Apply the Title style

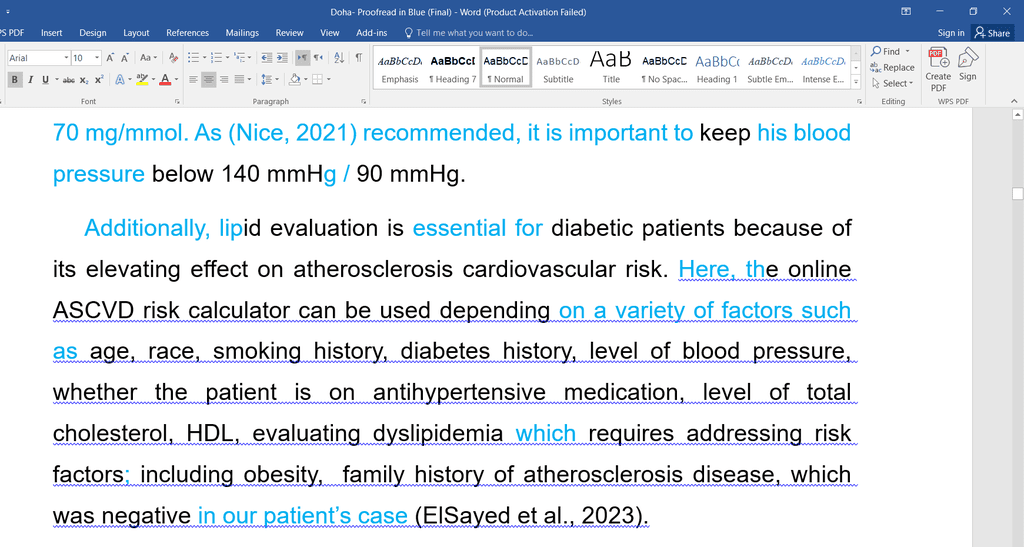(x=611, y=69)
